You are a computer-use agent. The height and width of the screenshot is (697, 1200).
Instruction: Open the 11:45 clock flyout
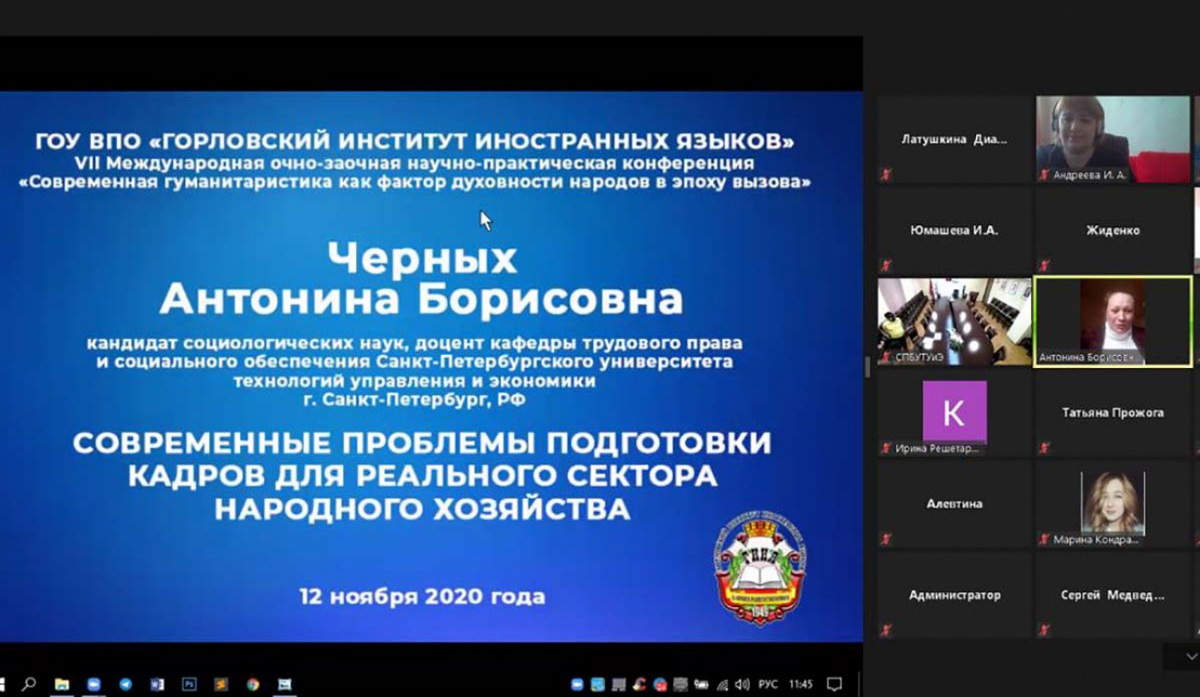pos(801,684)
